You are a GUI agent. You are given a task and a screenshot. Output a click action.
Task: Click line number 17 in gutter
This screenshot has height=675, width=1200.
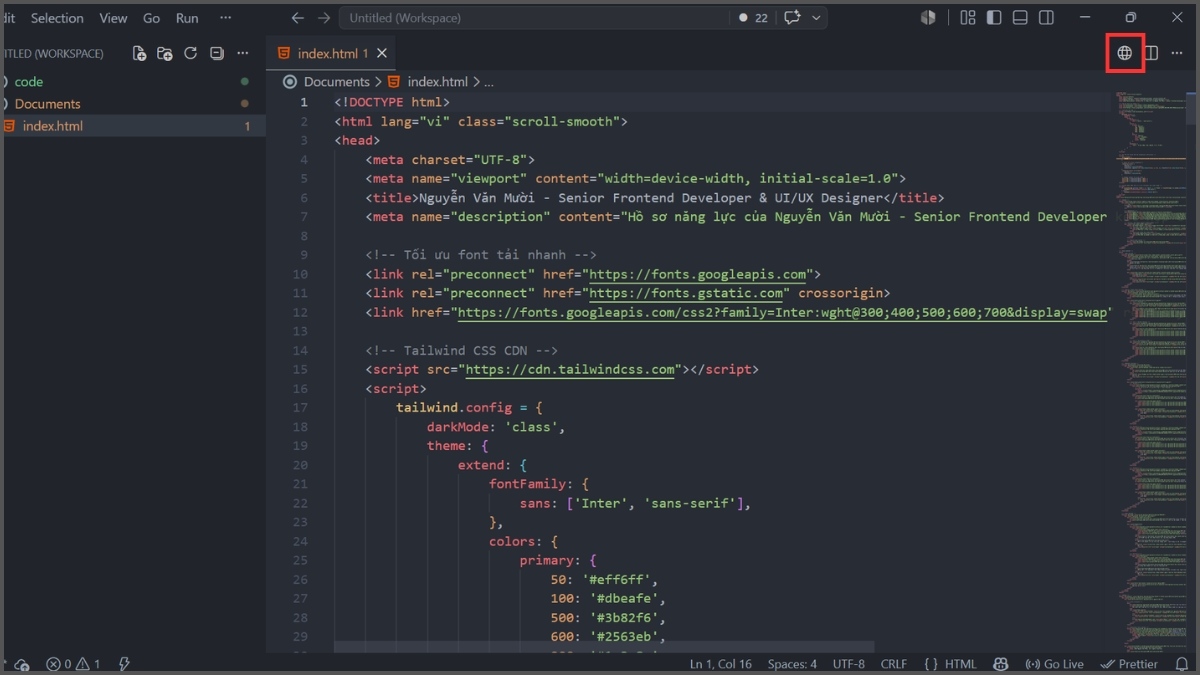tap(300, 408)
